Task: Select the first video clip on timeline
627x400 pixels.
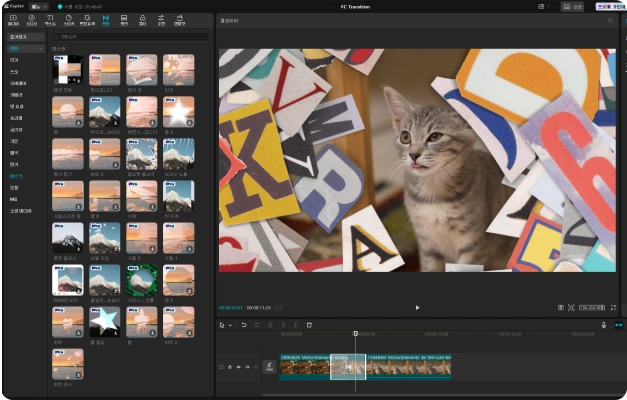Action: [x=305, y=367]
